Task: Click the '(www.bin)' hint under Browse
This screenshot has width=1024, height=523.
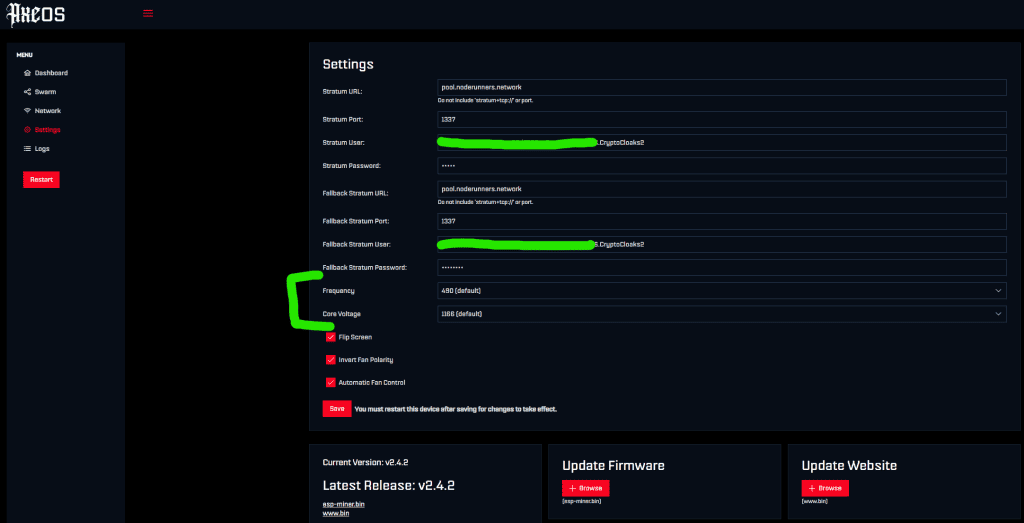Action: coord(815,501)
